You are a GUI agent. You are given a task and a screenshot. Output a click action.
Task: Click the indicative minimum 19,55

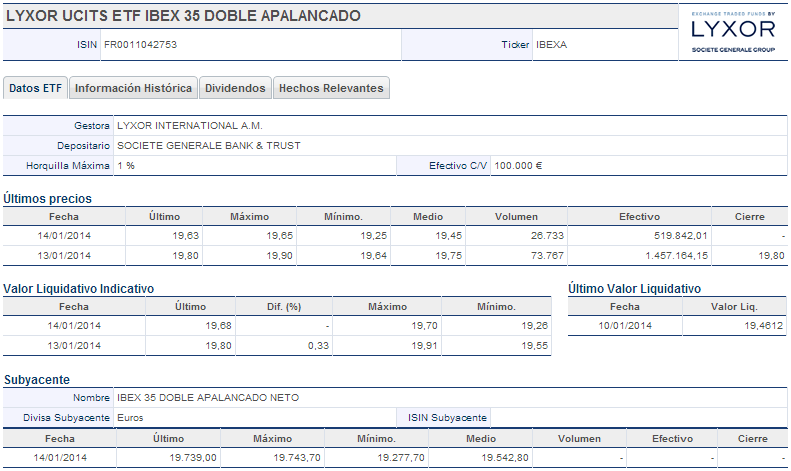click(x=535, y=346)
